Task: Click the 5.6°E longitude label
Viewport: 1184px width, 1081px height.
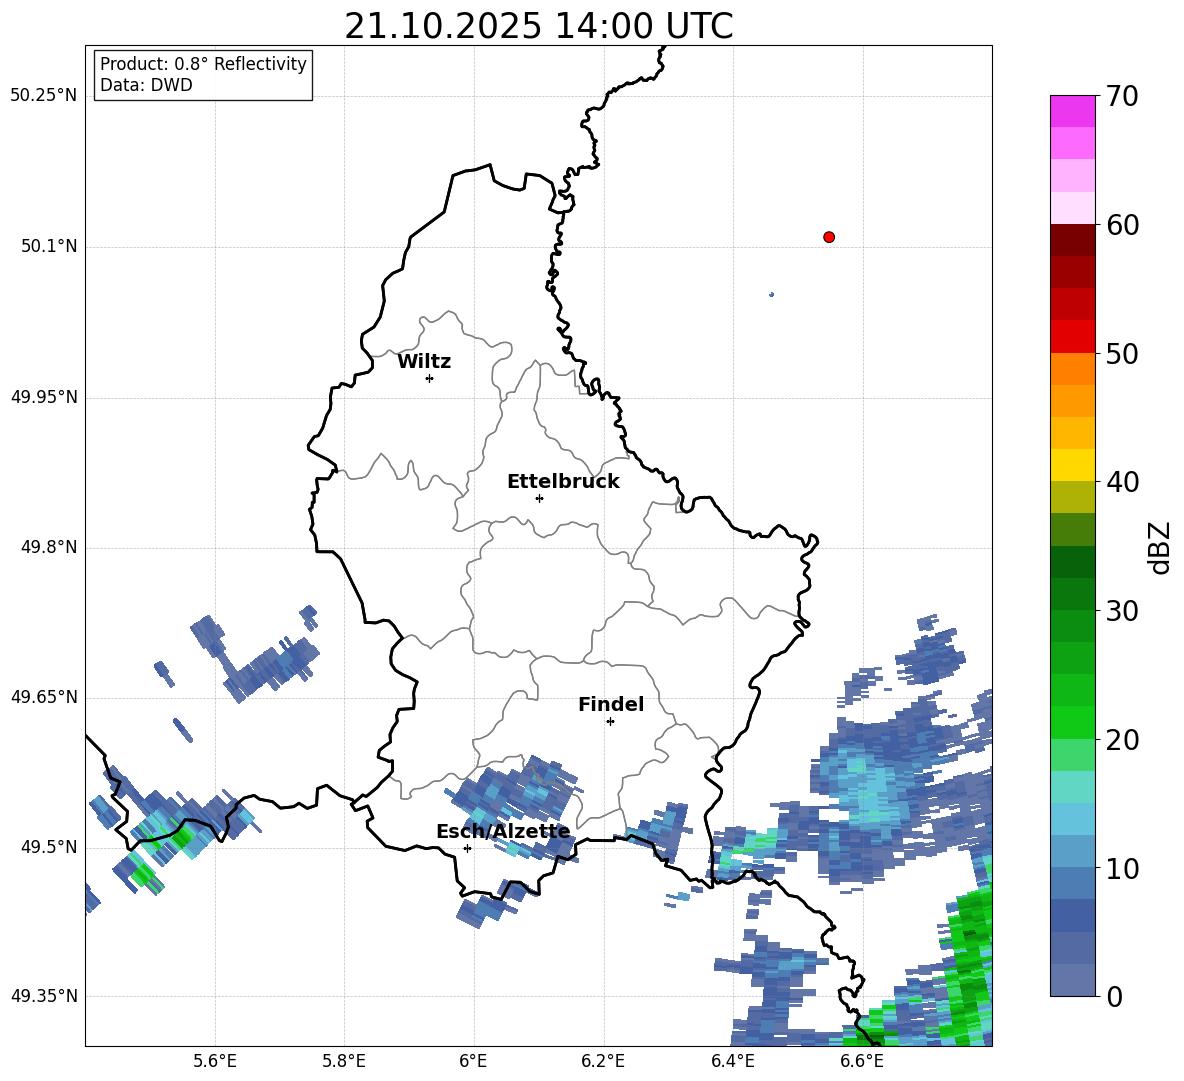Action: (214, 1061)
